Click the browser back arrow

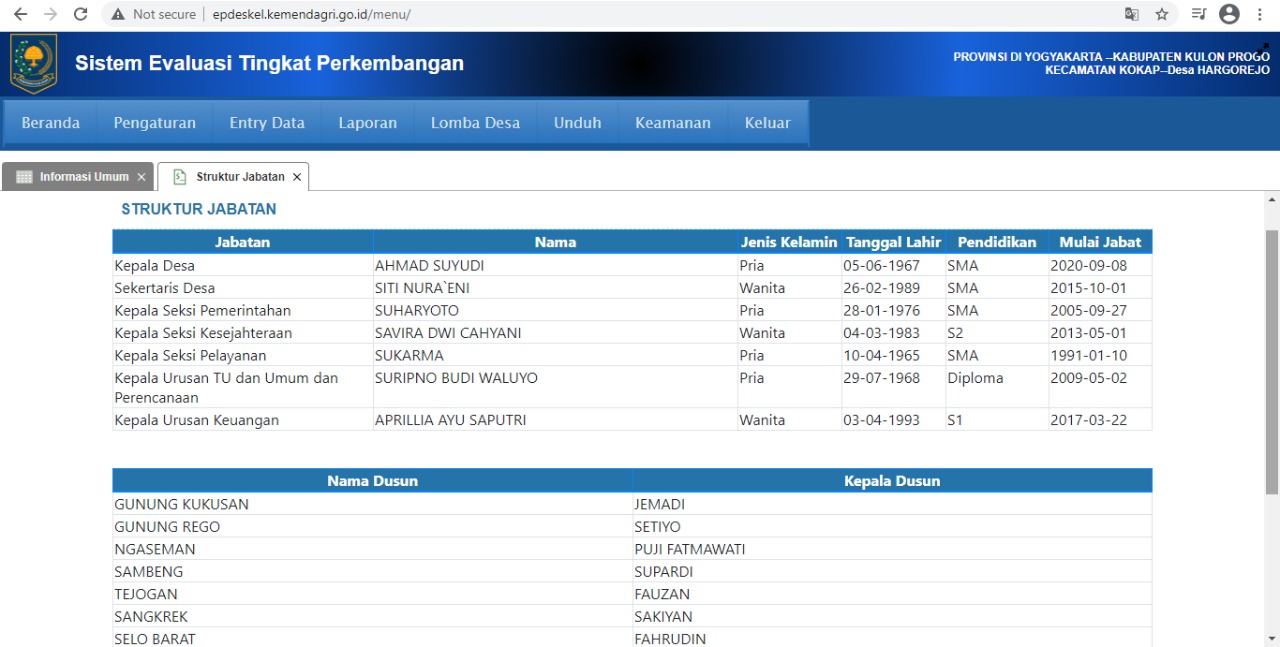[x=20, y=15]
